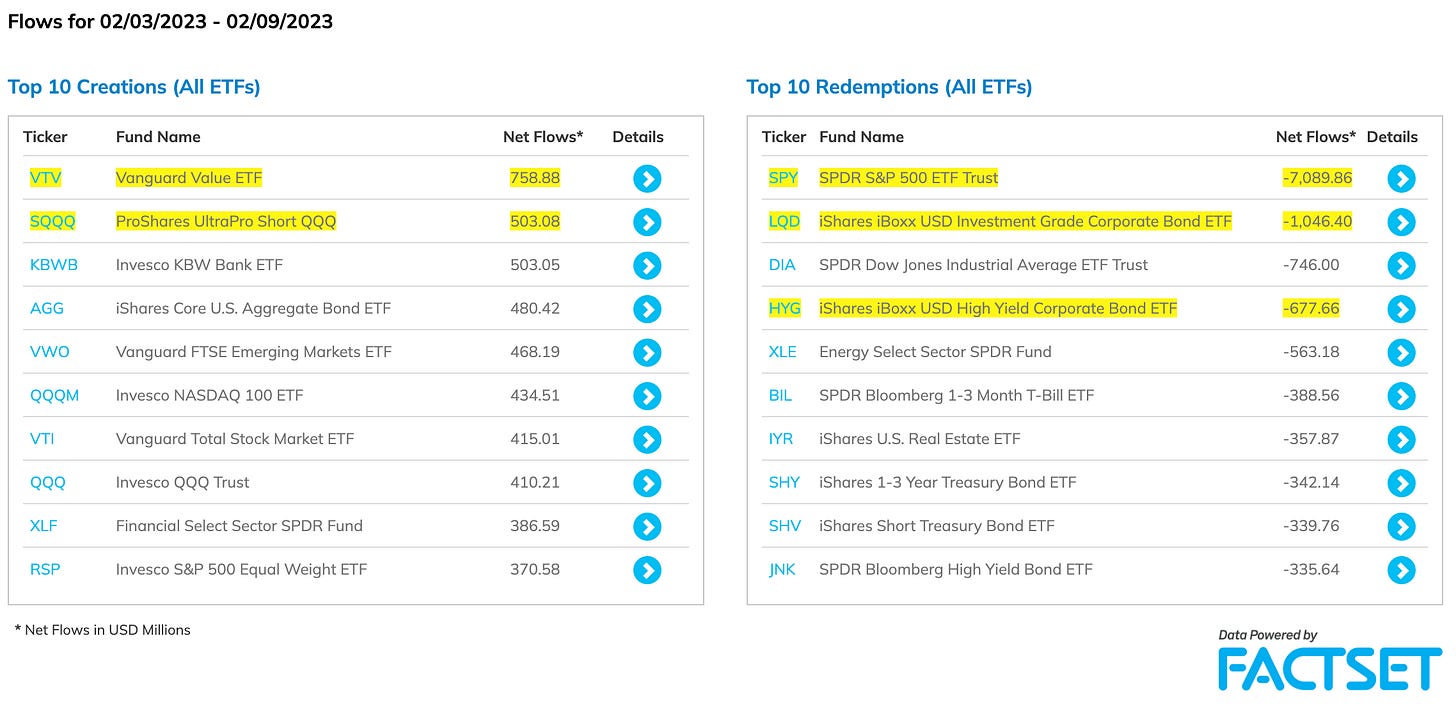Click the 370.58 net flow value
This screenshot has height=713, width=1456.
coord(535,569)
